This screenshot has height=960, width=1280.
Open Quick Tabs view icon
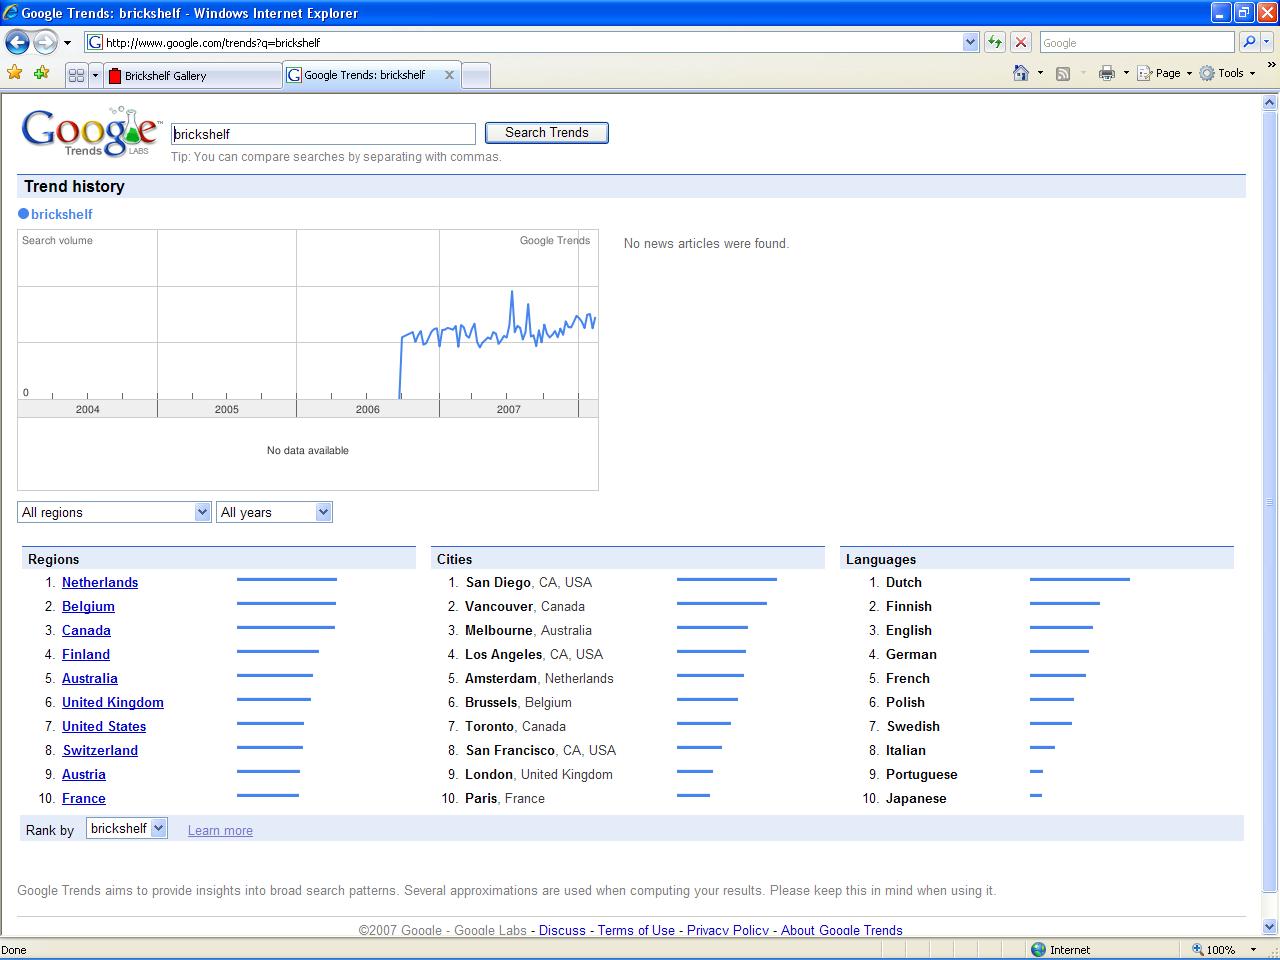pyautogui.click(x=79, y=74)
